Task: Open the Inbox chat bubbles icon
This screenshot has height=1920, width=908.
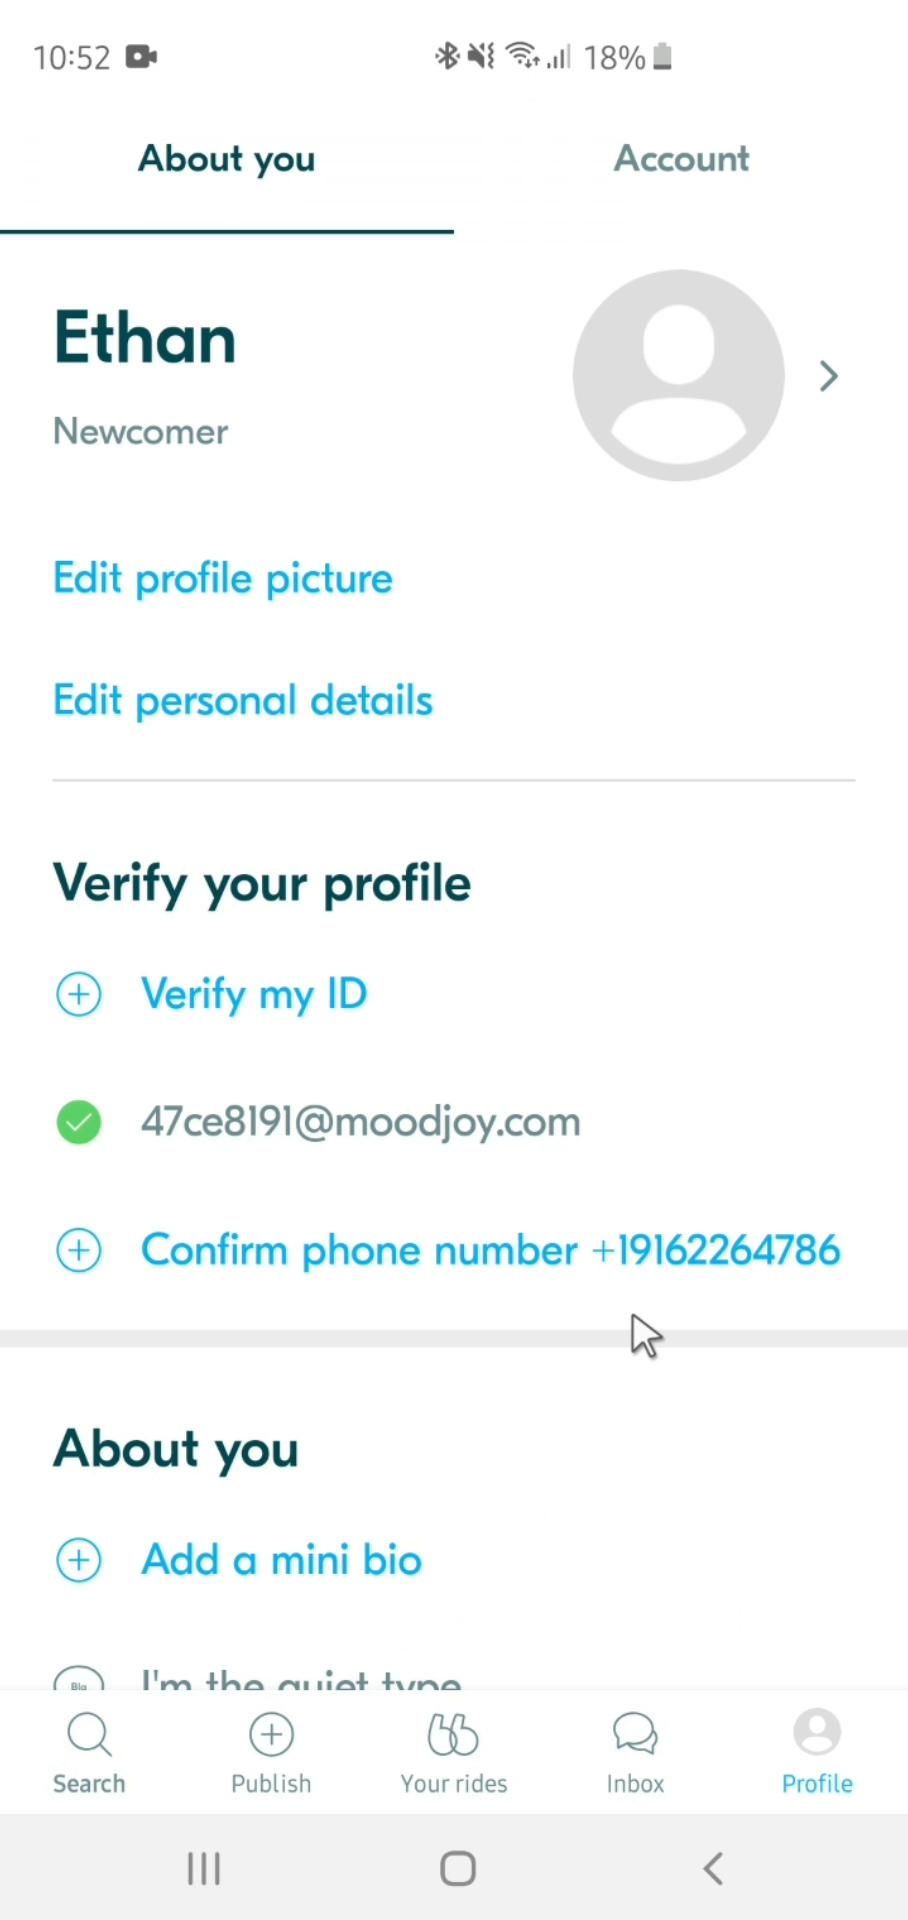Action: 635,1735
